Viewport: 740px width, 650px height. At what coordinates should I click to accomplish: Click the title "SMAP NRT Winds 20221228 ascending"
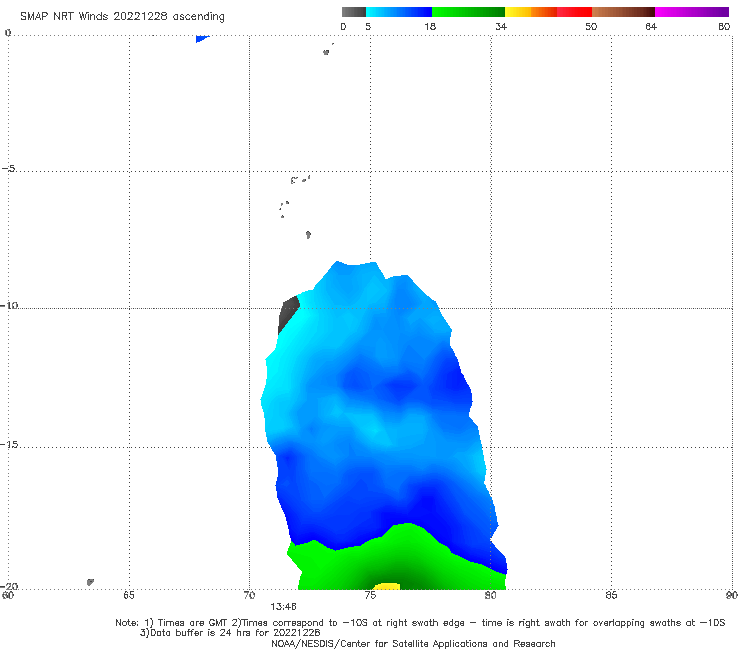click(x=122, y=17)
